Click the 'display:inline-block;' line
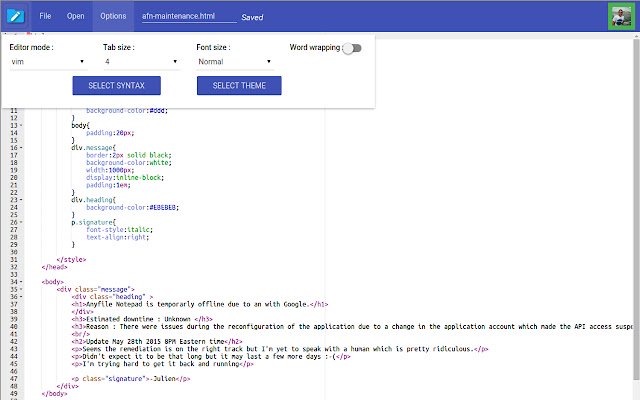The width and height of the screenshot is (640, 400). tap(125, 178)
